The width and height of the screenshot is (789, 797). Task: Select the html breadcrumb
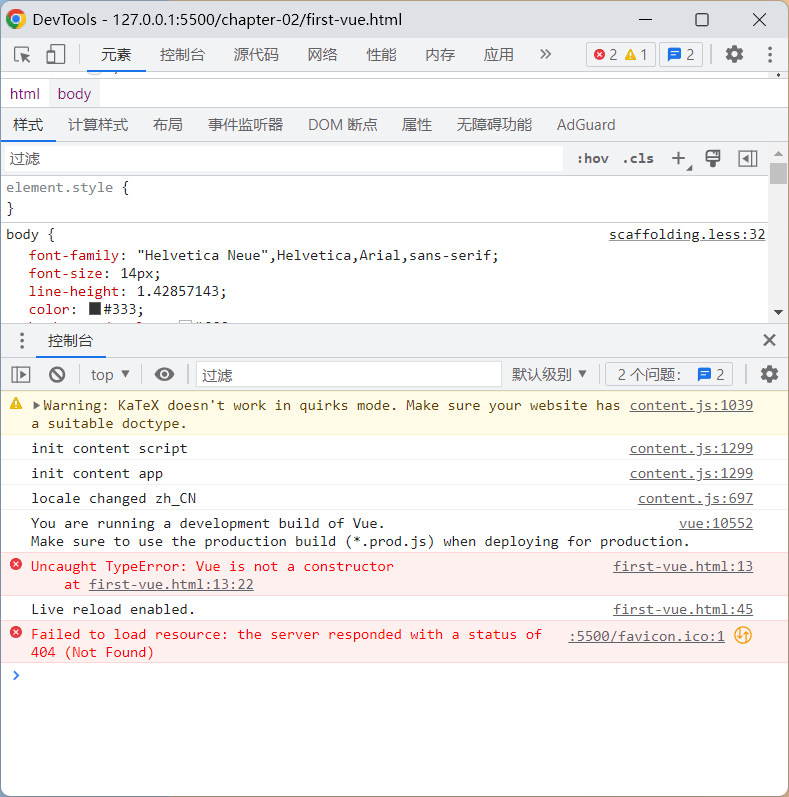(x=24, y=94)
